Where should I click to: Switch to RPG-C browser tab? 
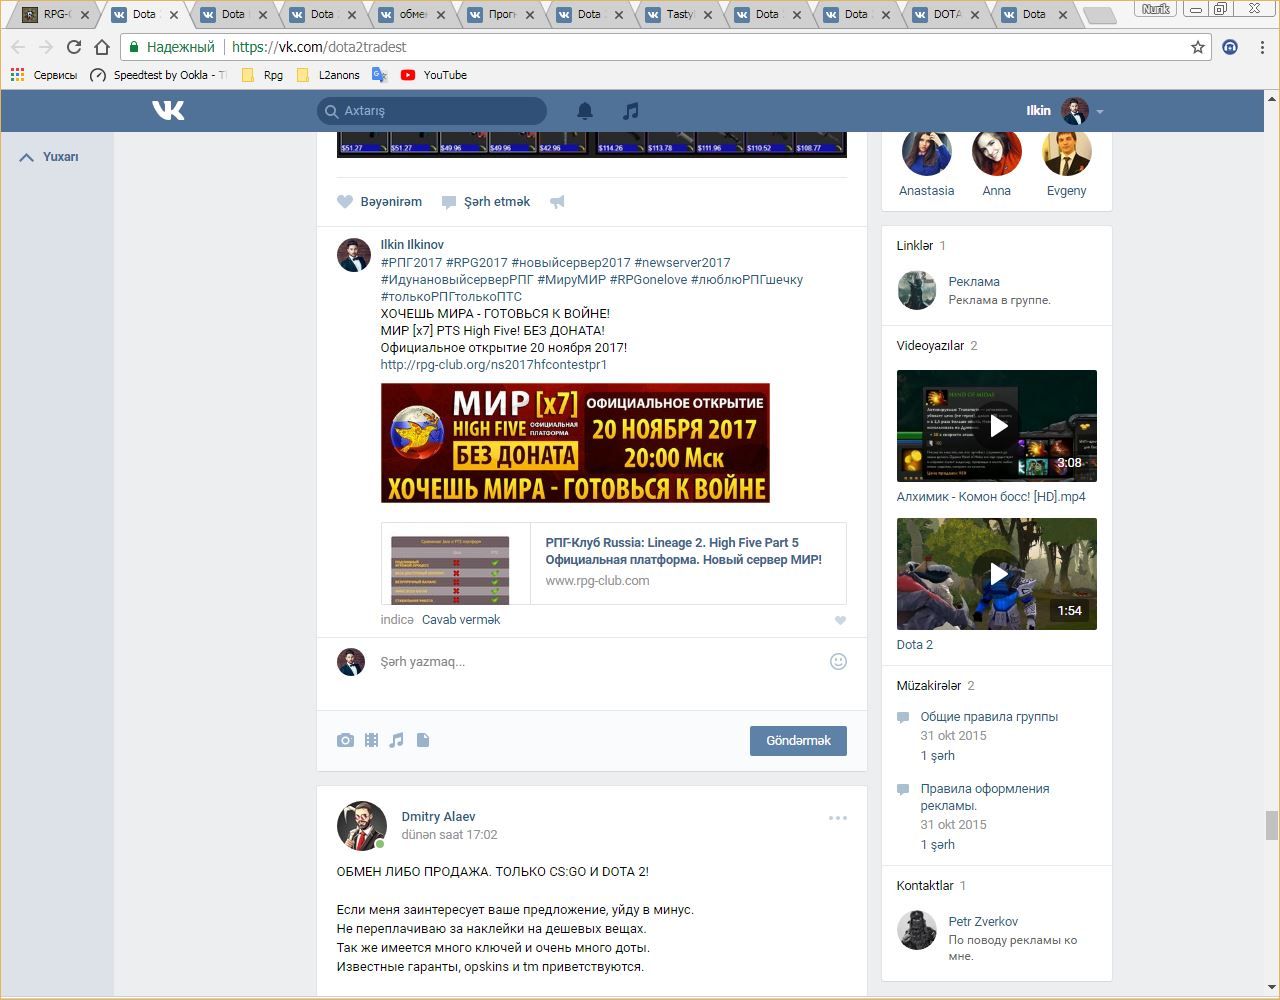tap(56, 15)
